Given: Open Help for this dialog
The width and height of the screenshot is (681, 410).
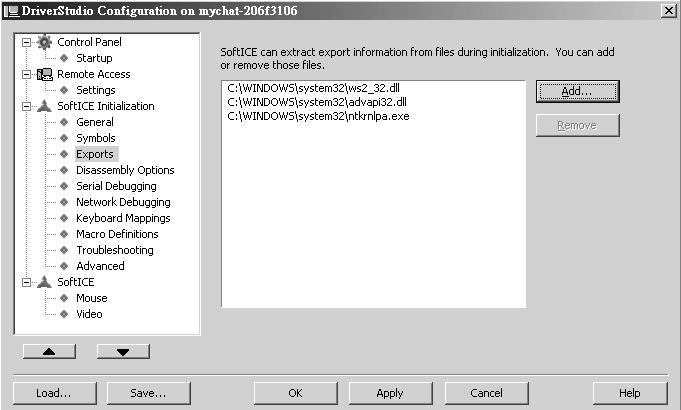Looking at the screenshot, I should (630, 393).
